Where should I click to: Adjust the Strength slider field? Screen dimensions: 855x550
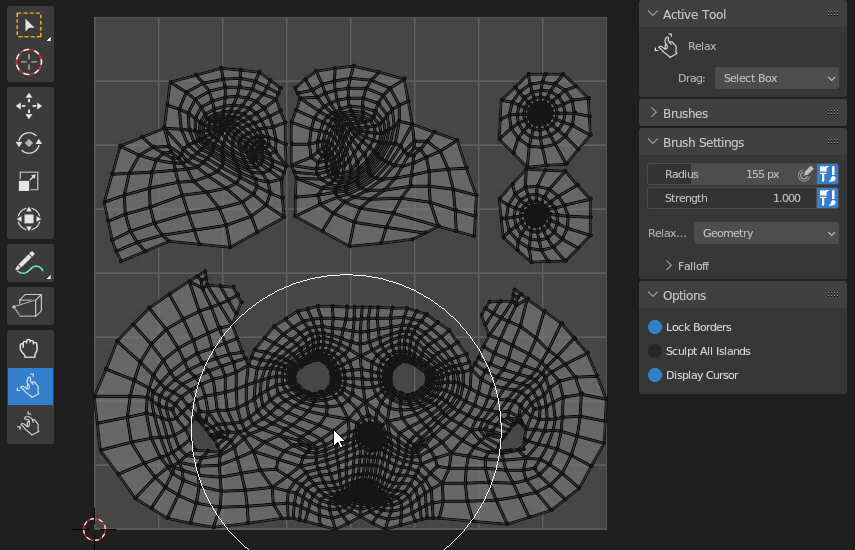[731, 198]
